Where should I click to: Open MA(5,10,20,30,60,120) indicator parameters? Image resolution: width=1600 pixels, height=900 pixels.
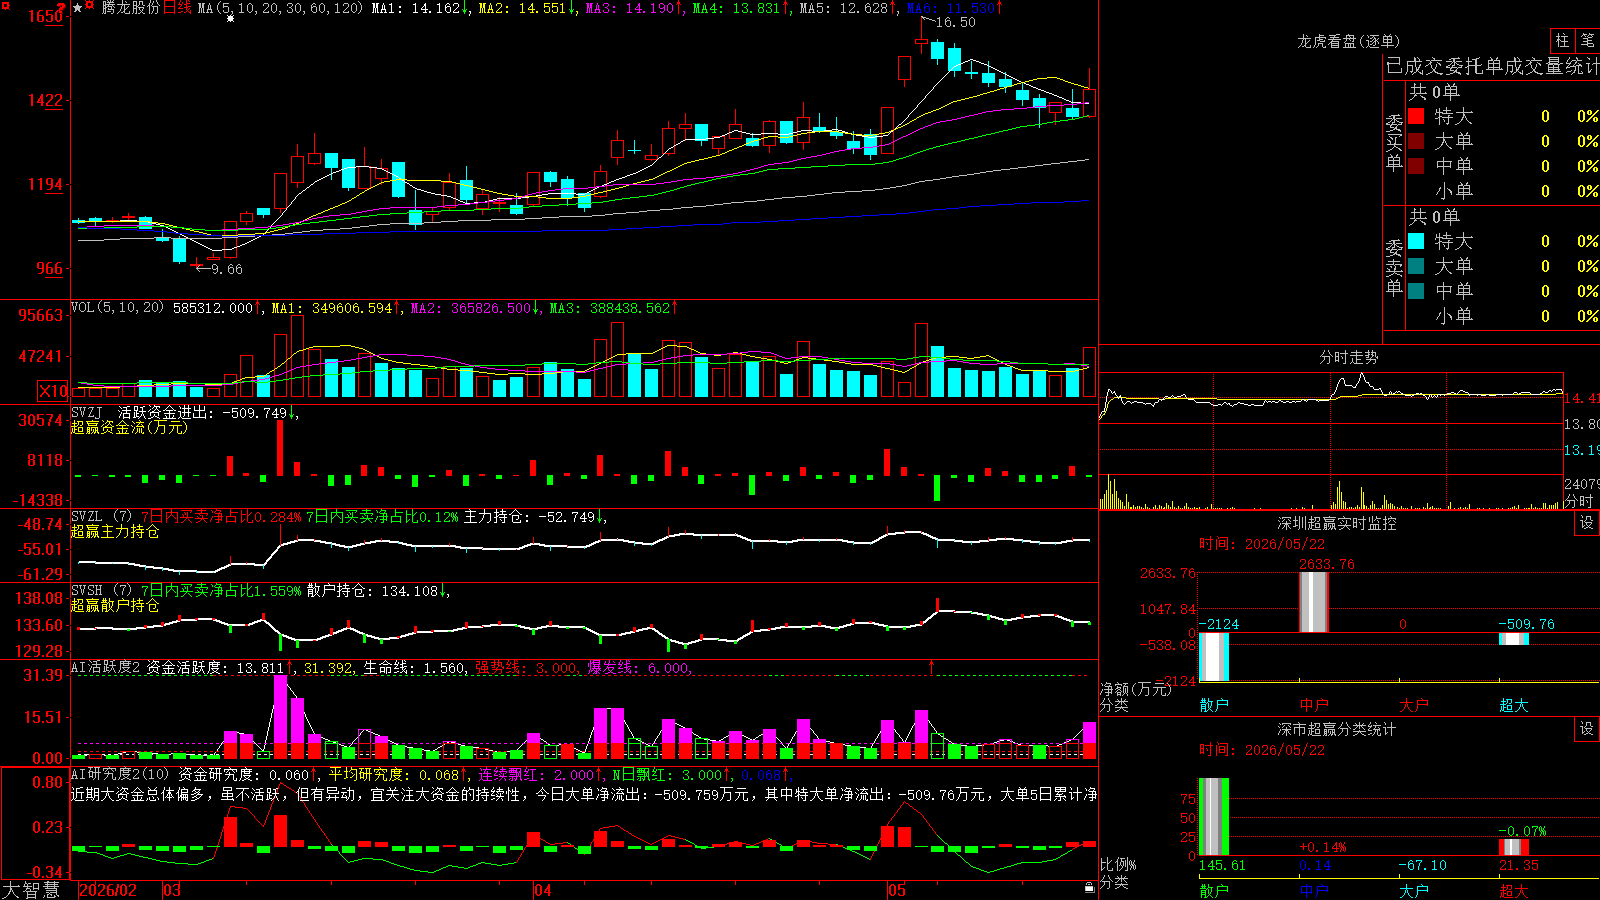[280, 8]
